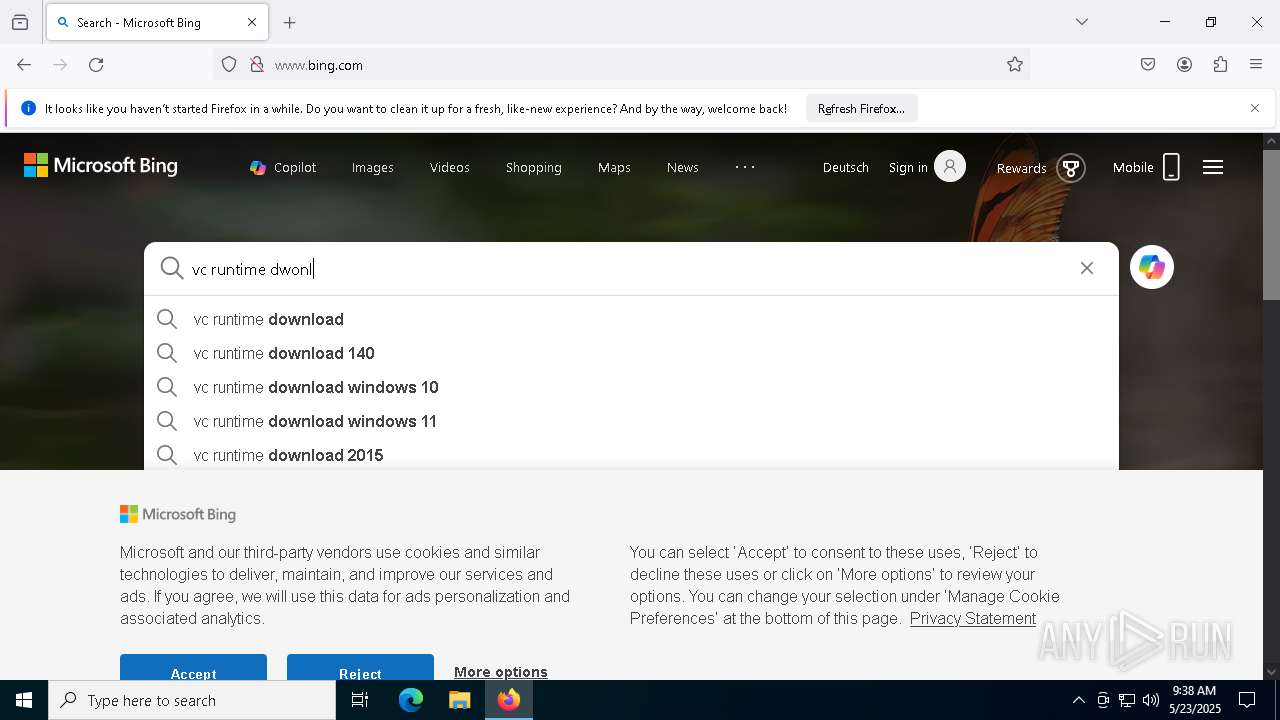Open a new tab with plus button
Image resolution: width=1280 pixels, height=720 pixels.
click(290, 22)
